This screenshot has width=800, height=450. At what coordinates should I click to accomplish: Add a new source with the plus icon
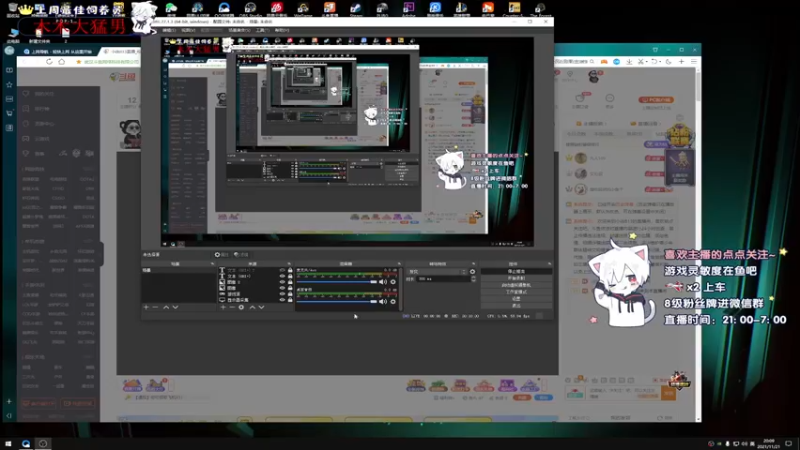pyautogui.click(x=223, y=307)
